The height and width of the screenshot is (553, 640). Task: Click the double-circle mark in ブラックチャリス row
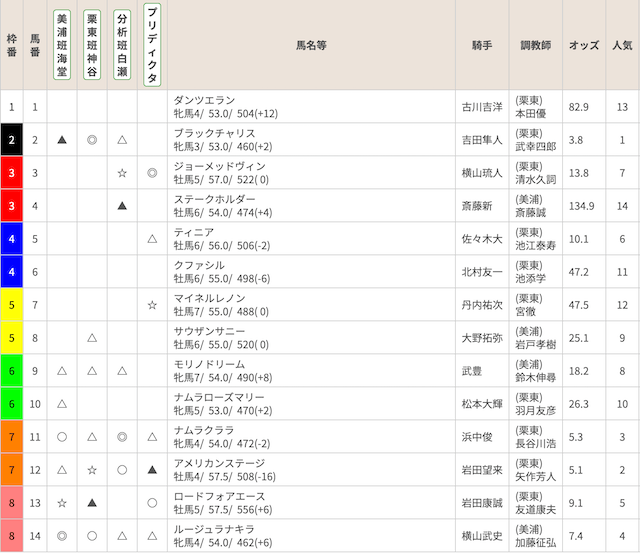pyautogui.click(x=92, y=140)
